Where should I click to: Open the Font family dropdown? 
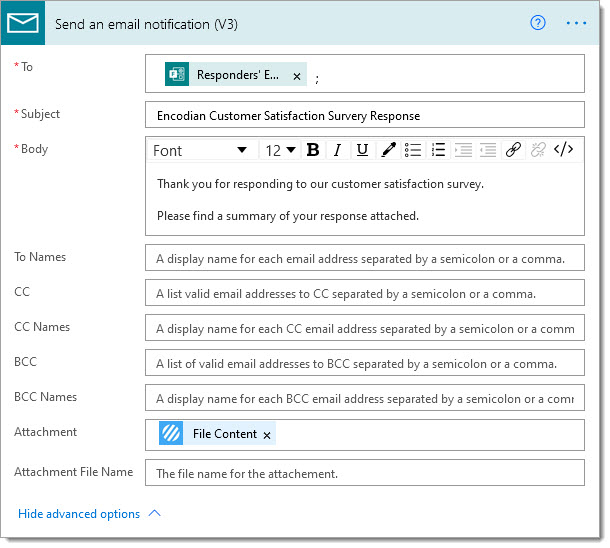[x=201, y=151]
